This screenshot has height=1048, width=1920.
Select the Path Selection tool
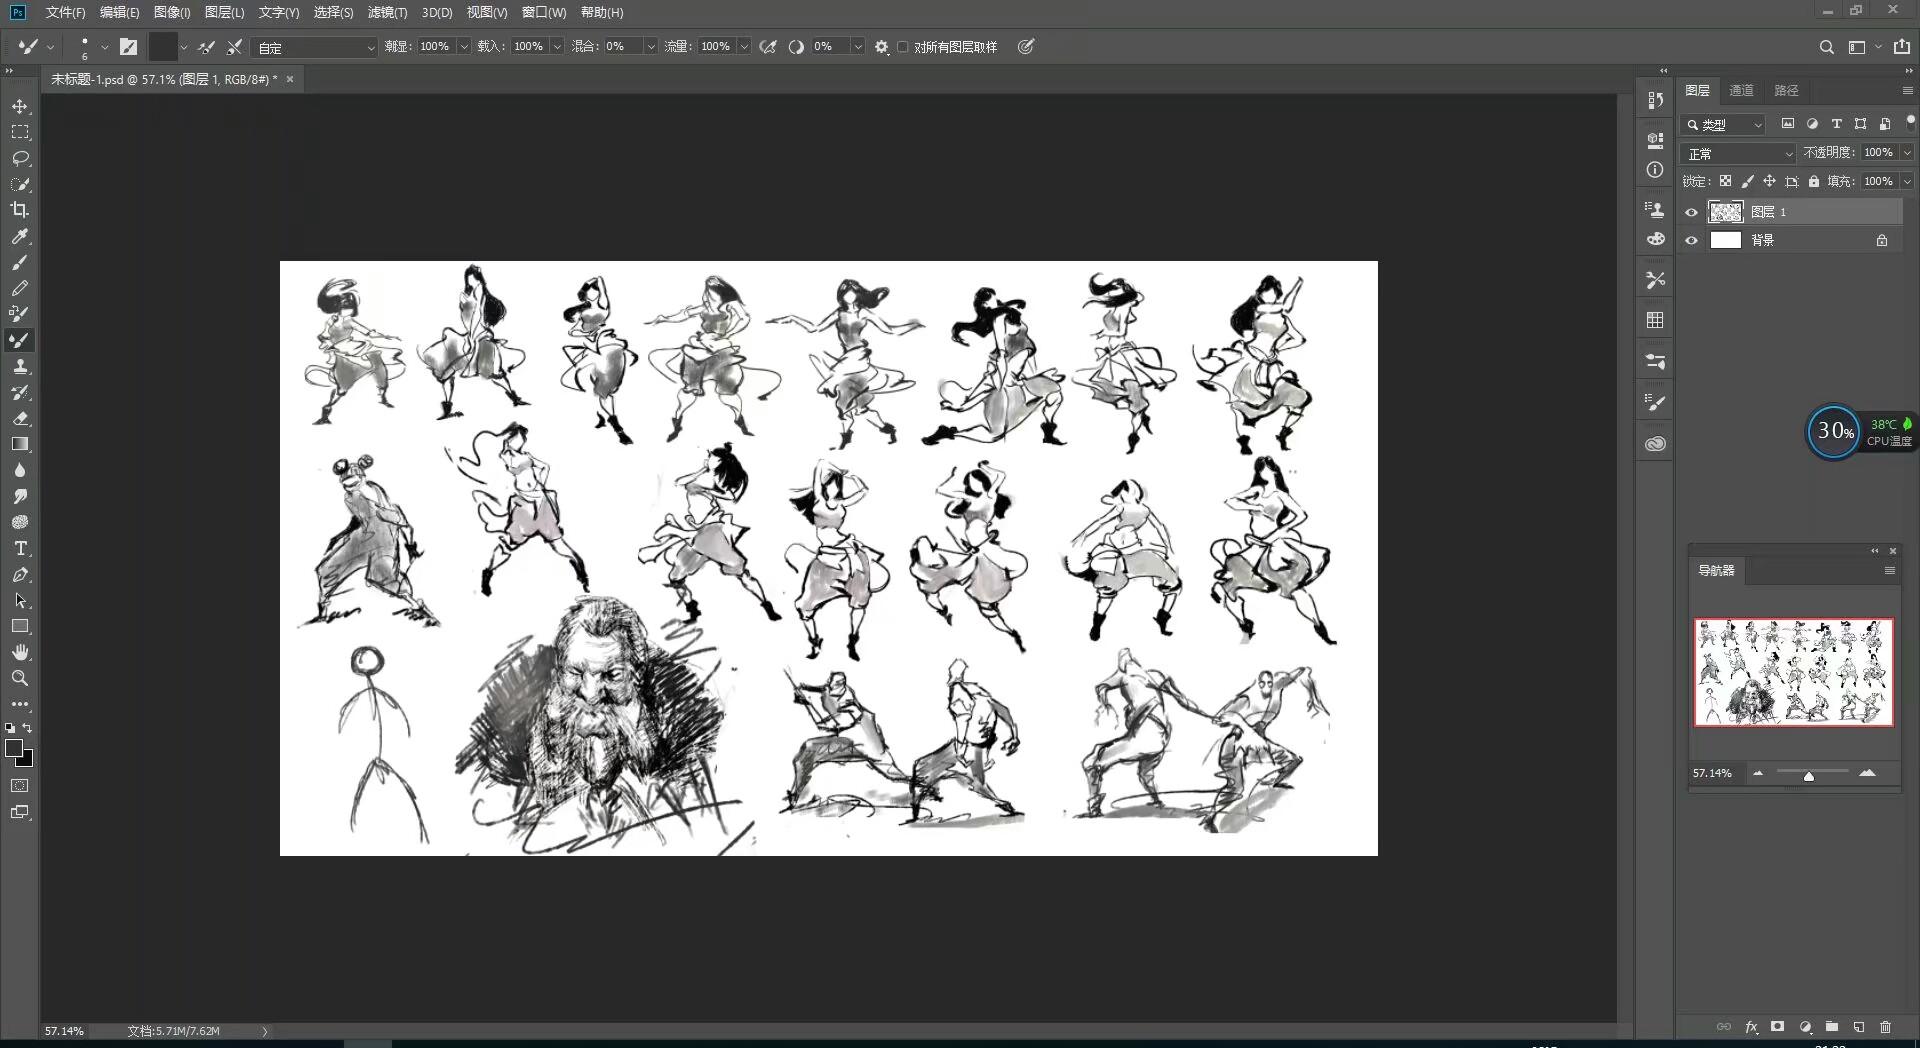pos(20,600)
